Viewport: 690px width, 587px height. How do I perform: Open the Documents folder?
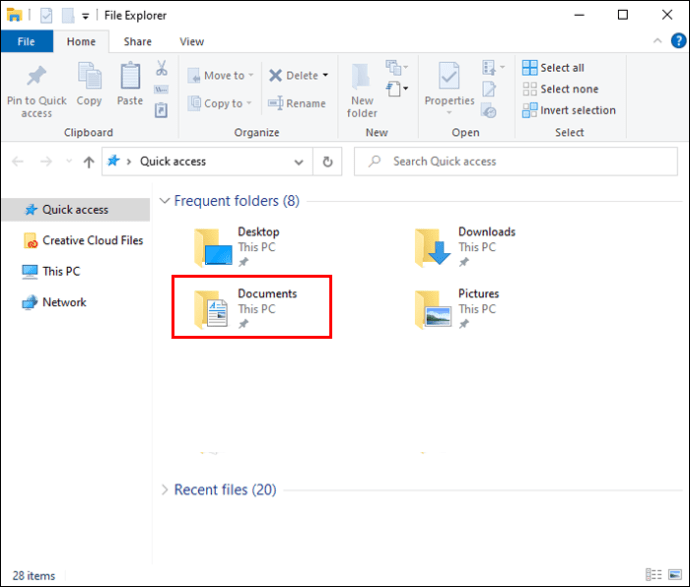[246, 308]
